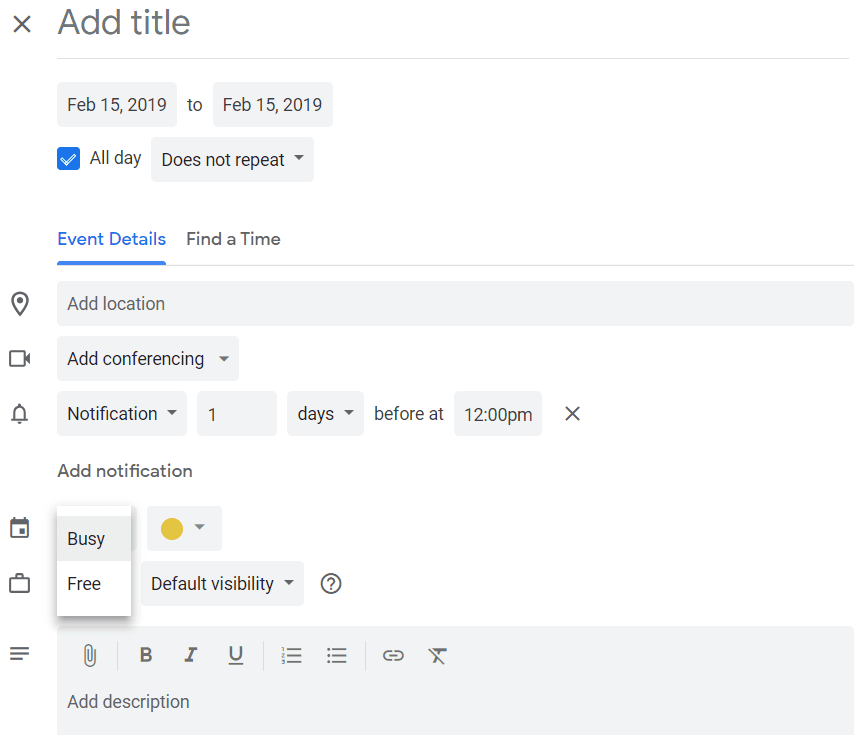The height and width of the screenshot is (735, 865).
Task: Select Busy from the availability menu
Action: 94,539
